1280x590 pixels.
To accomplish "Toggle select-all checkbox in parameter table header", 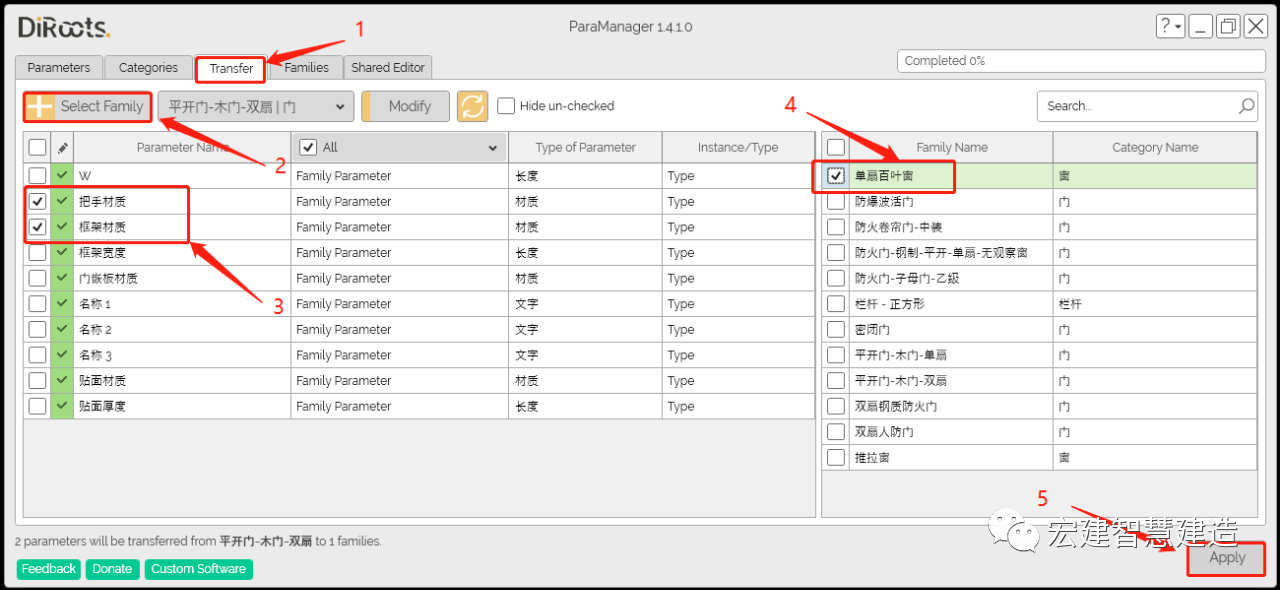I will click(37, 147).
